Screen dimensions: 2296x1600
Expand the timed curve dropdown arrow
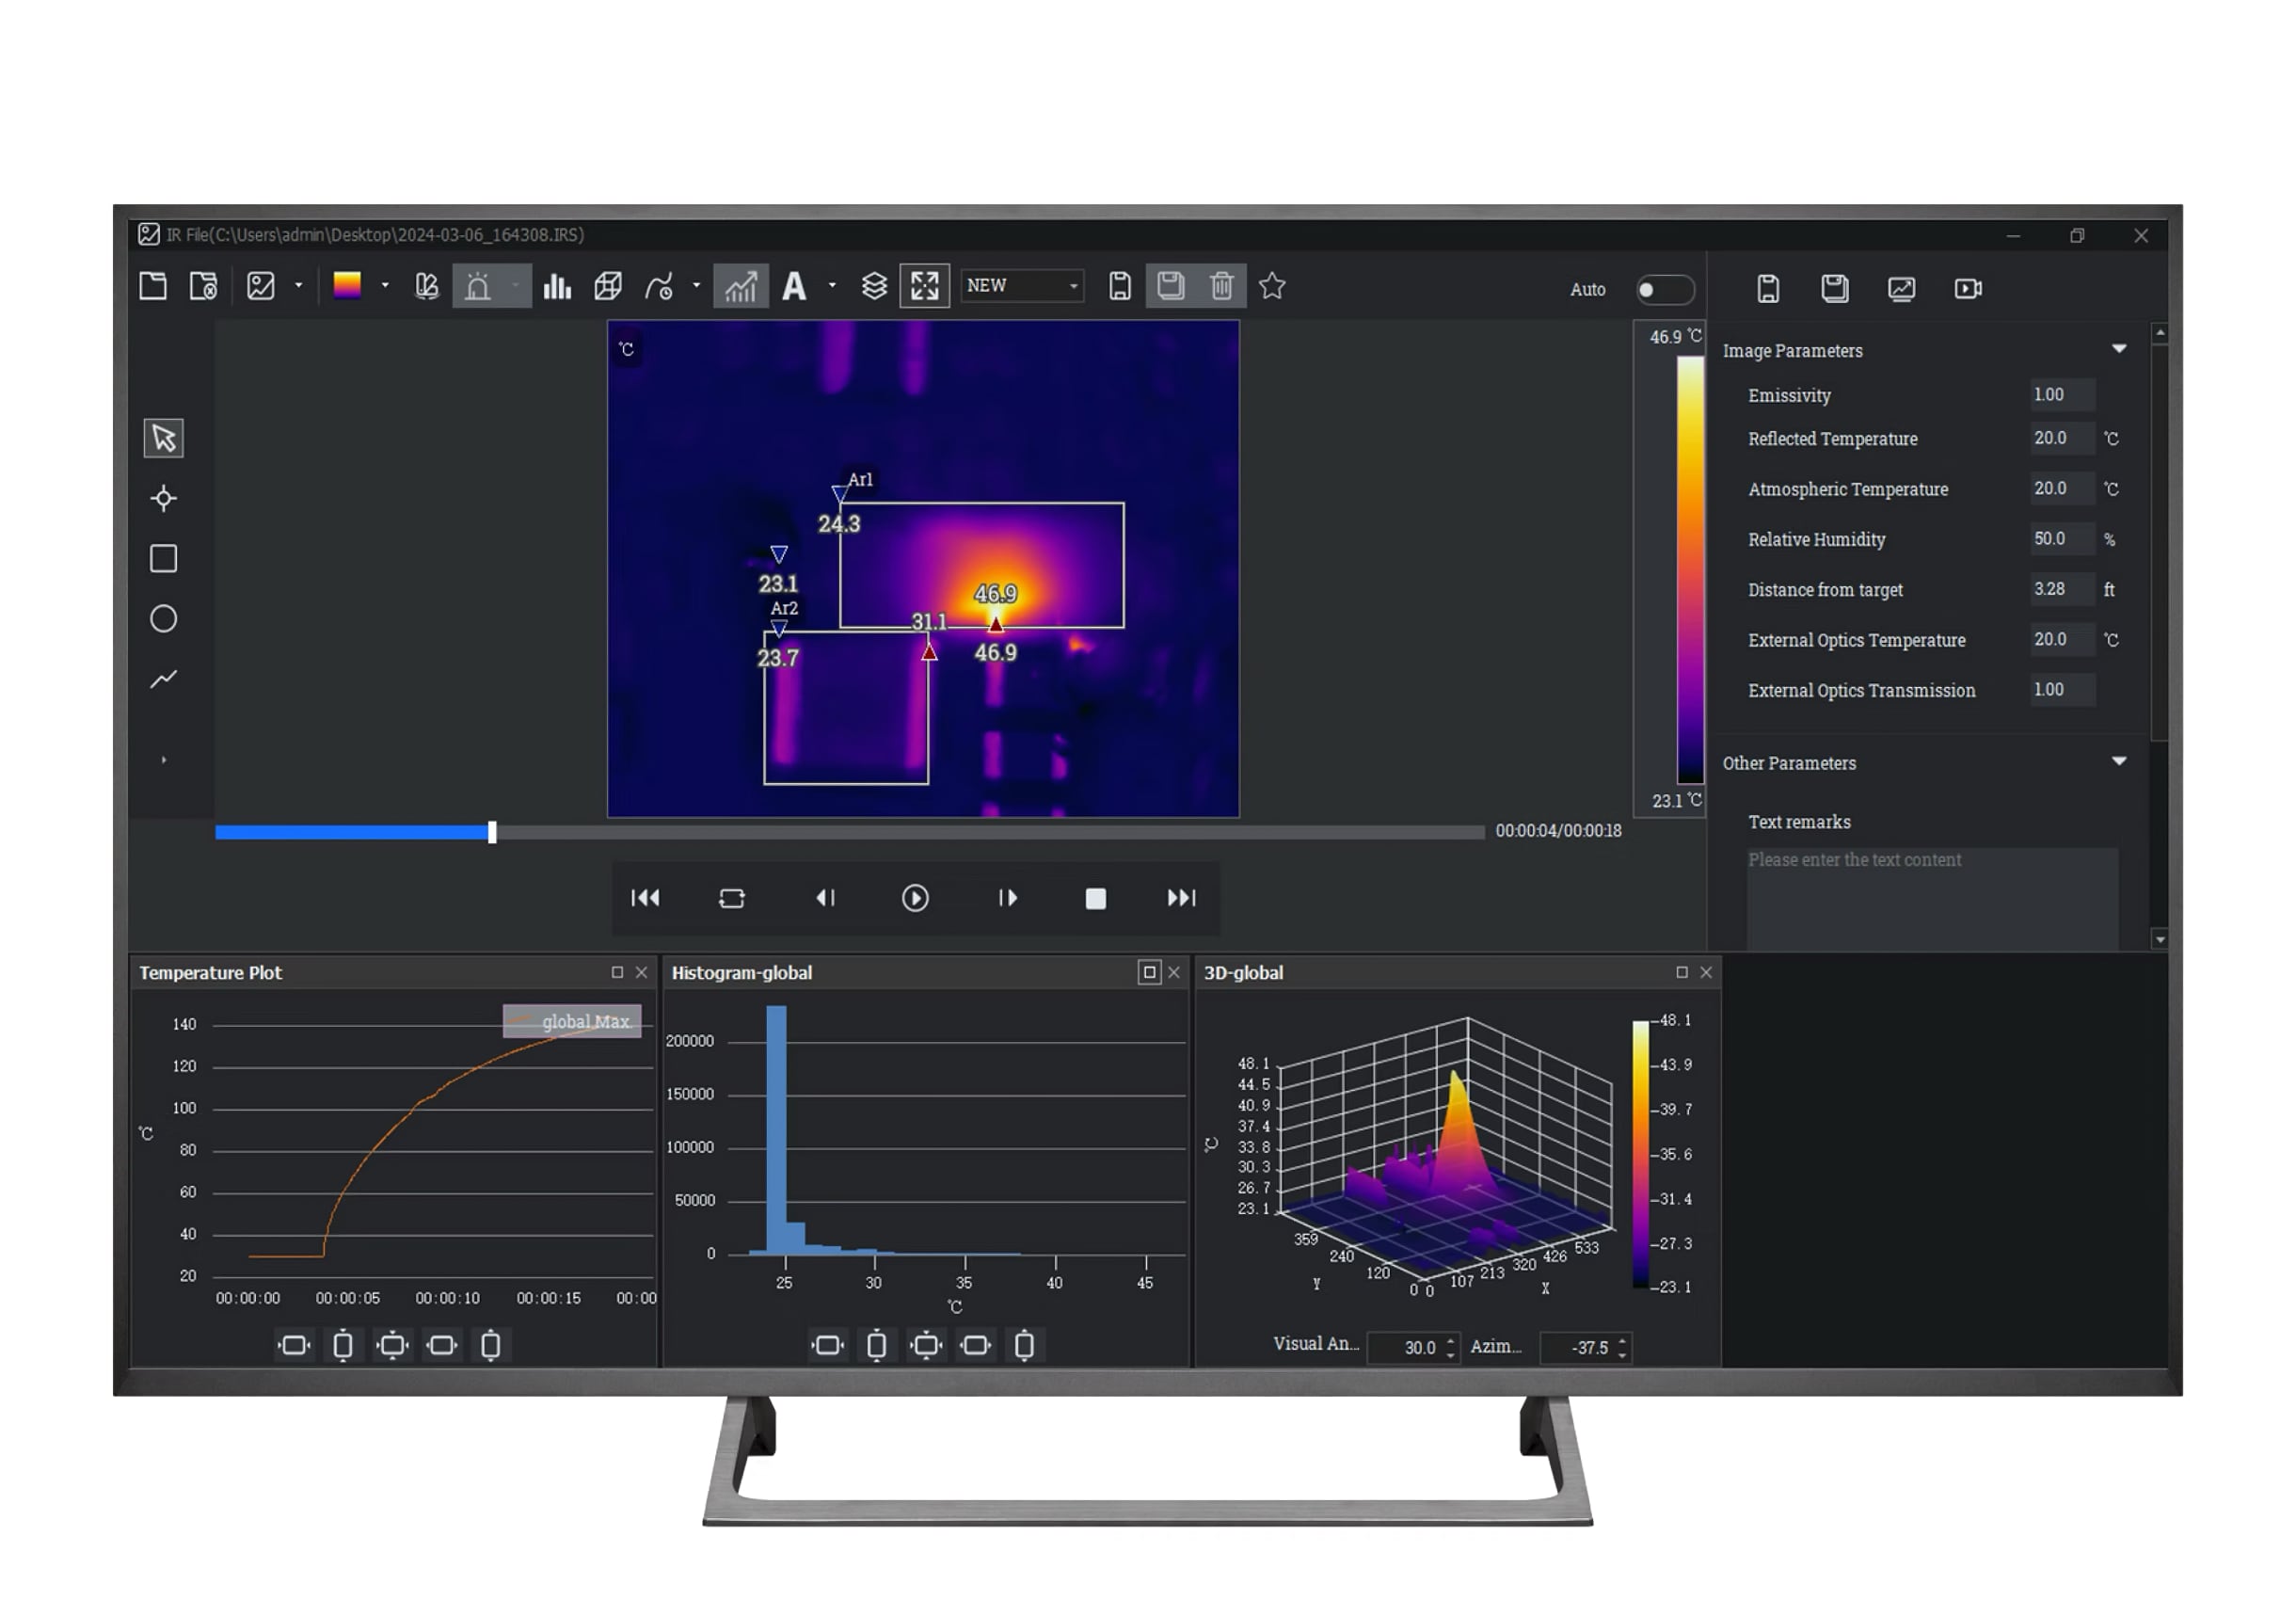[x=697, y=286]
